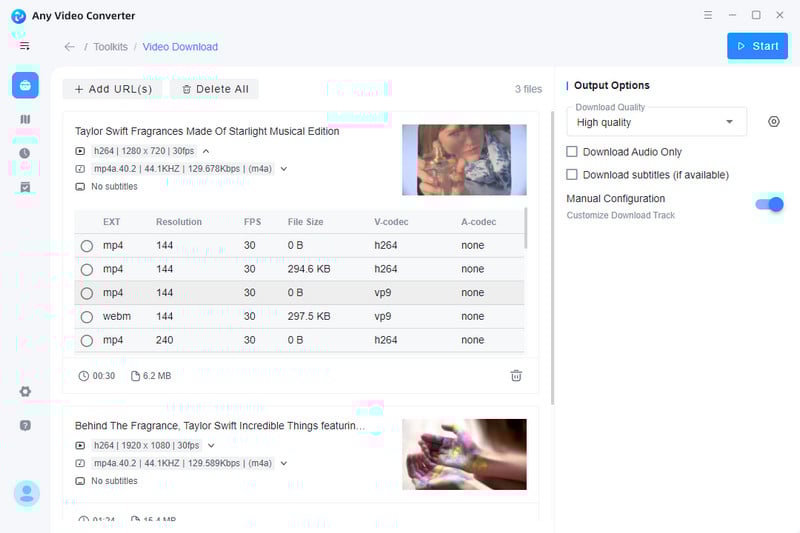Click Delete All button
The image size is (800, 533).
(x=215, y=89)
